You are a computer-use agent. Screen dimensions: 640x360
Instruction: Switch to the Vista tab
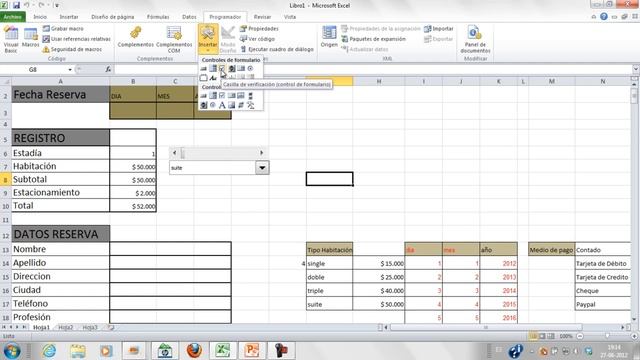(290, 17)
